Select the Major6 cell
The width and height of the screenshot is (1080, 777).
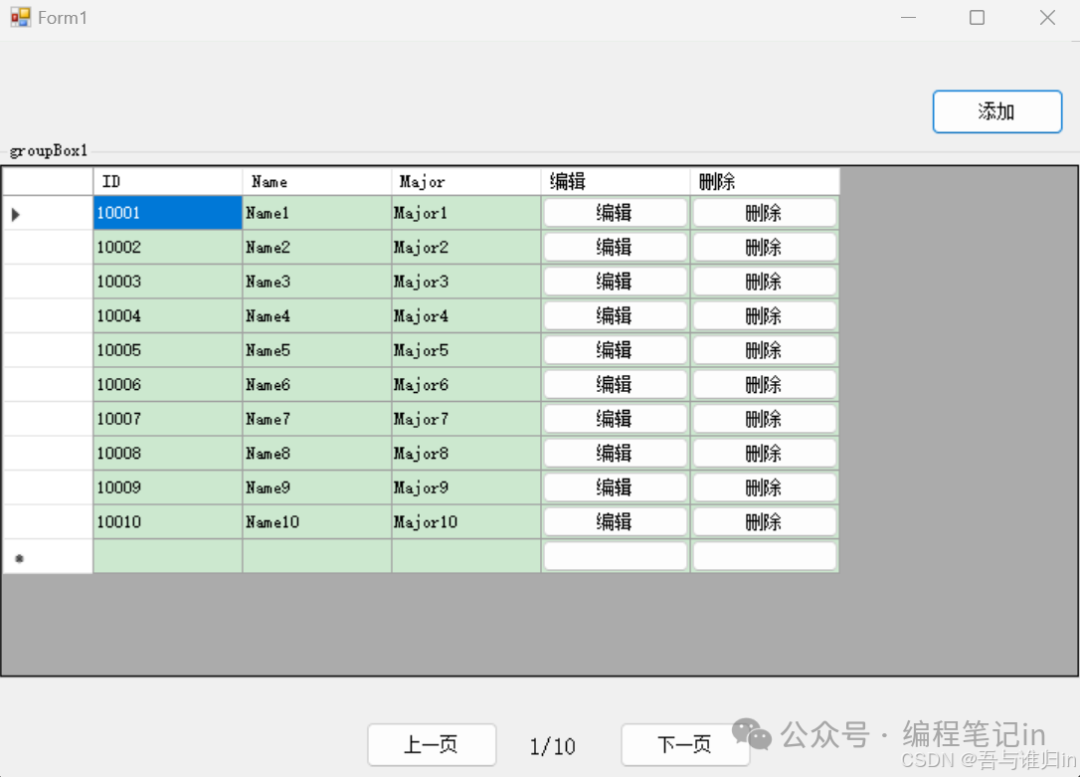point(465,385)
